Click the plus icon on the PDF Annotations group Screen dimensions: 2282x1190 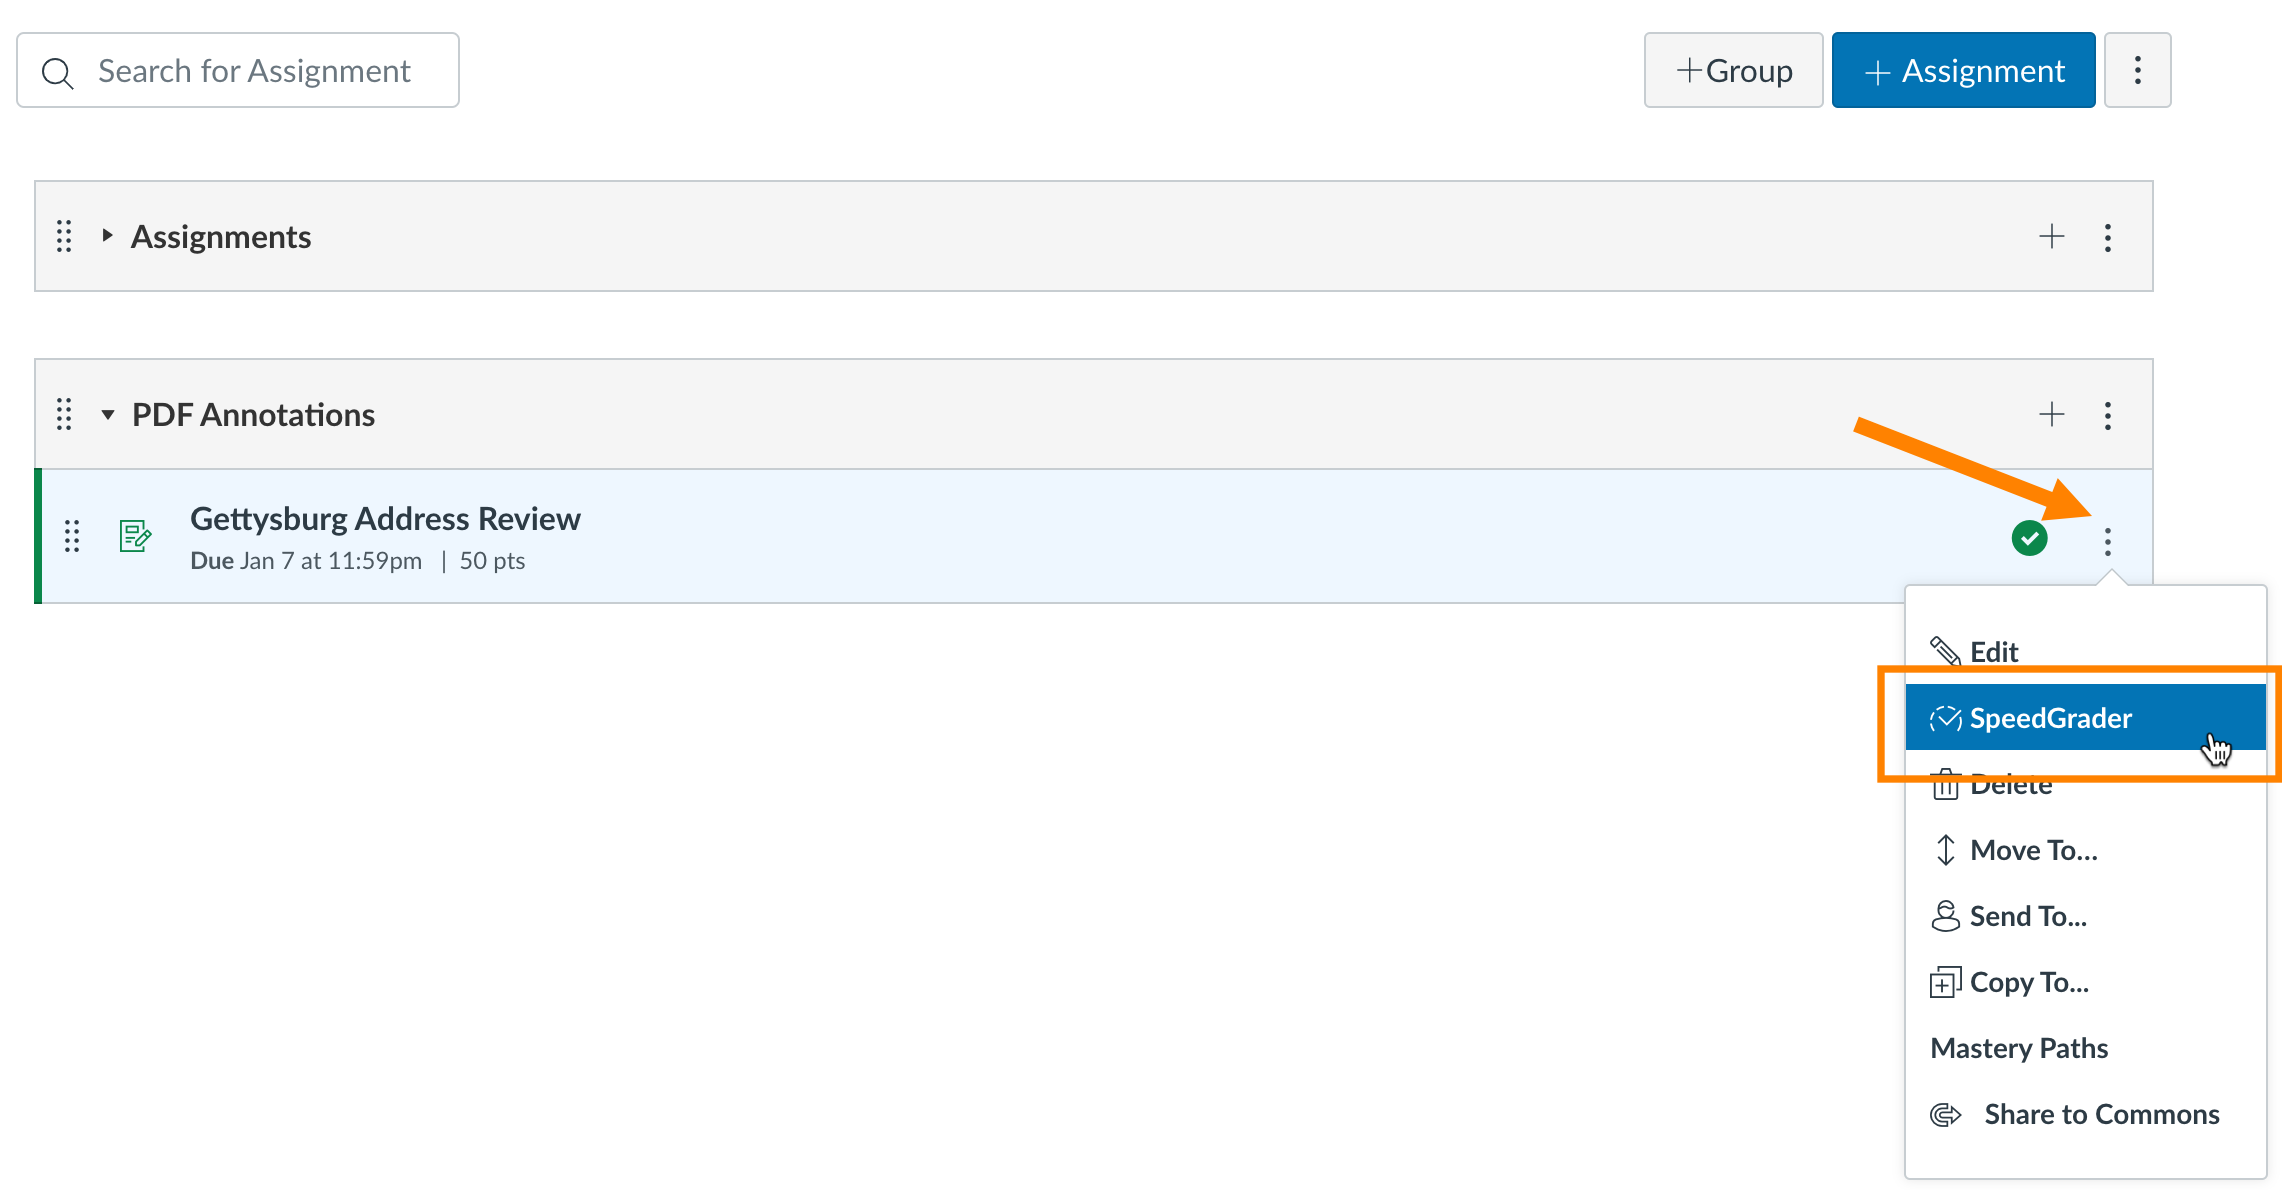tap(2051, 413)
